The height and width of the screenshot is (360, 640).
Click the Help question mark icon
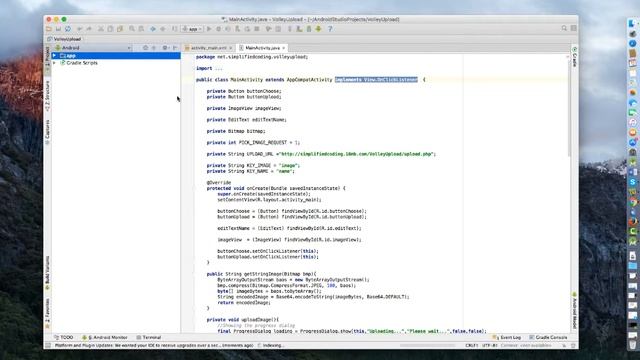(330, 29)
